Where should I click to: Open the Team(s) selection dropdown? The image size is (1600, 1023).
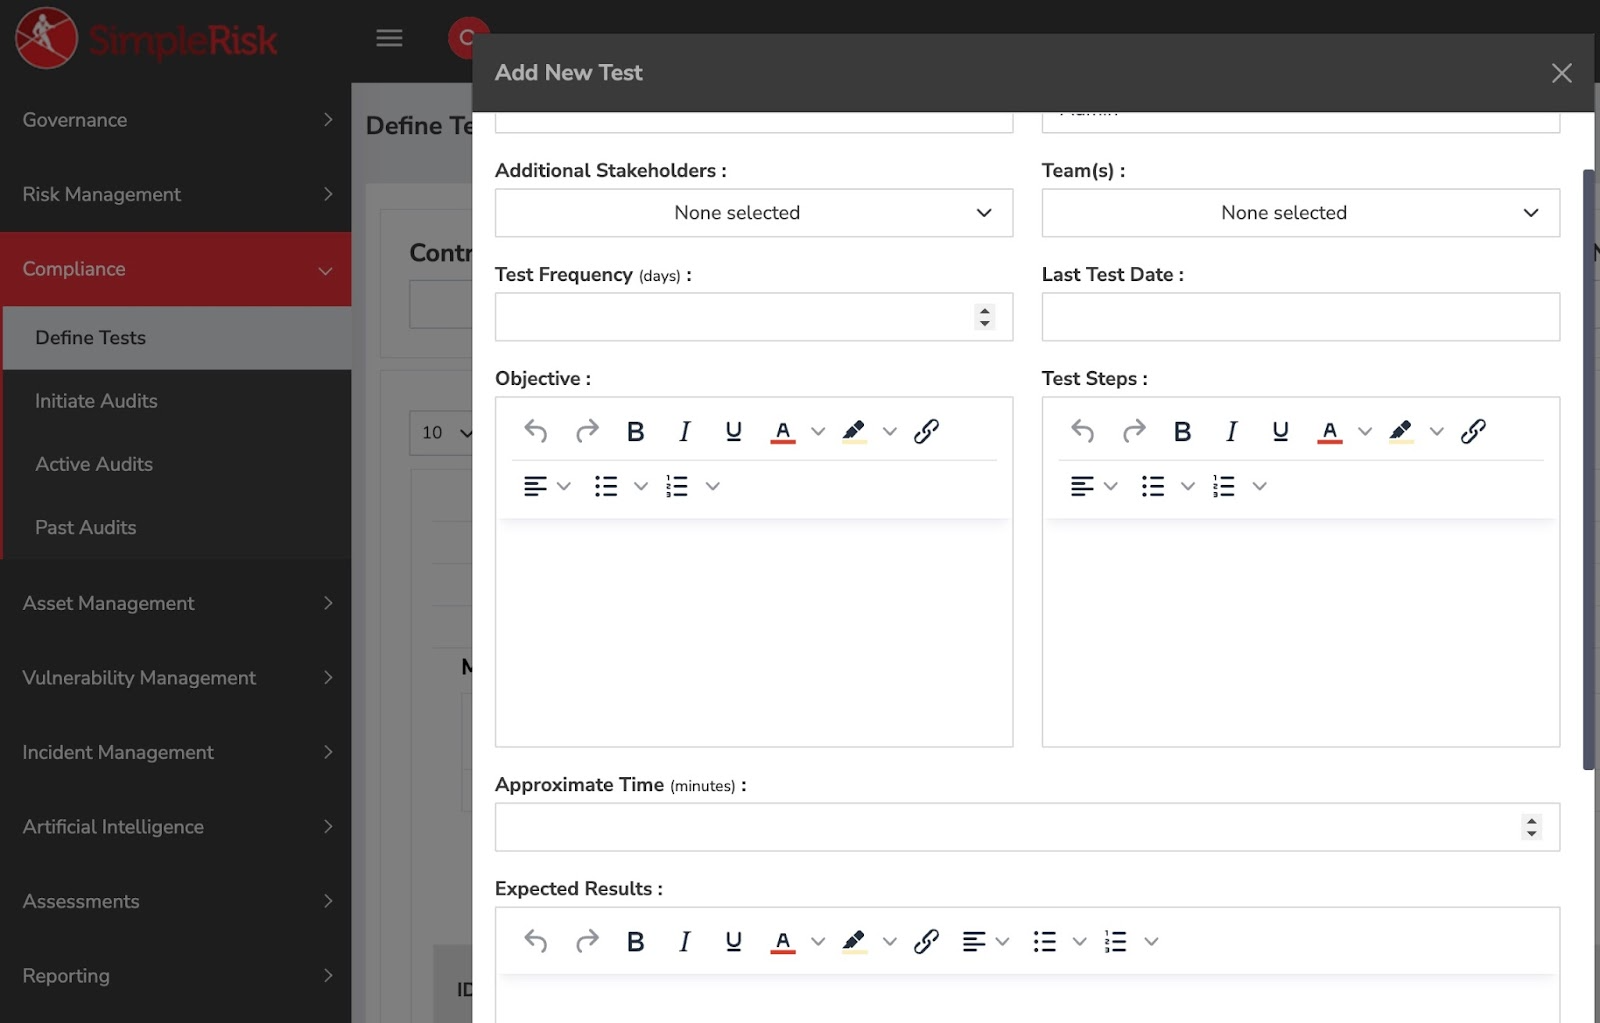pos(1300,213)
